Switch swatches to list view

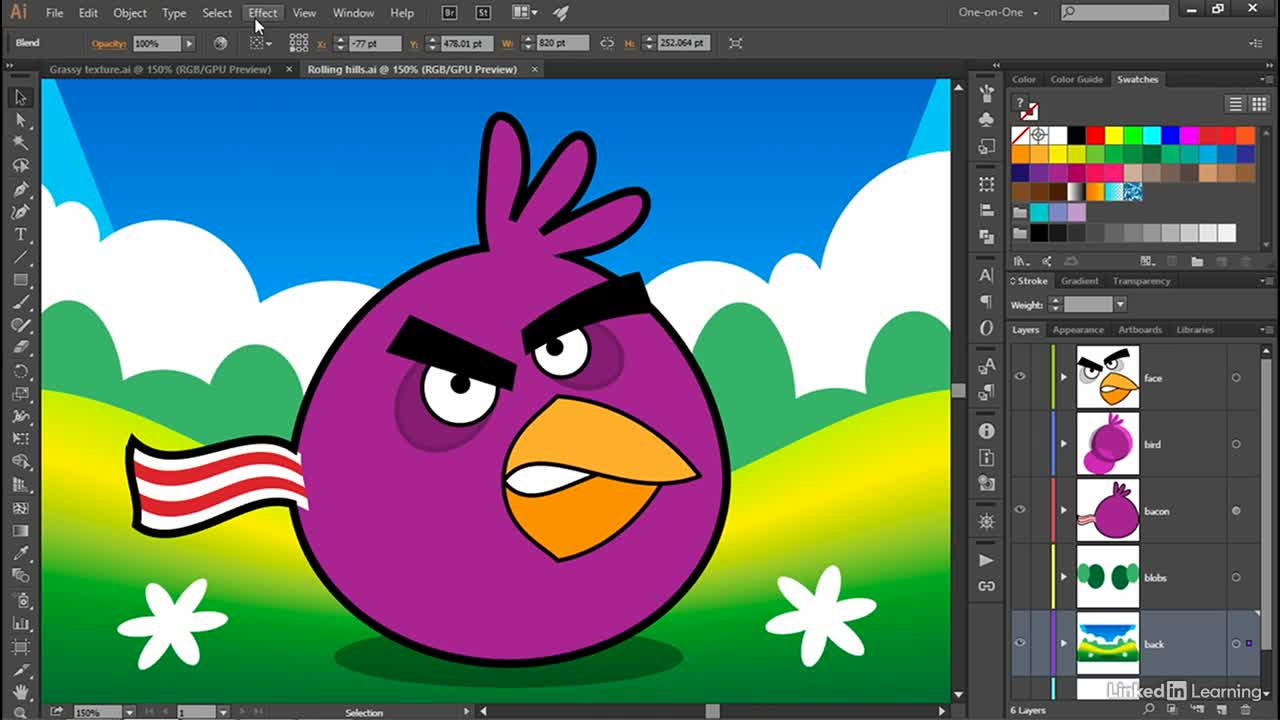pos(1235,104)
